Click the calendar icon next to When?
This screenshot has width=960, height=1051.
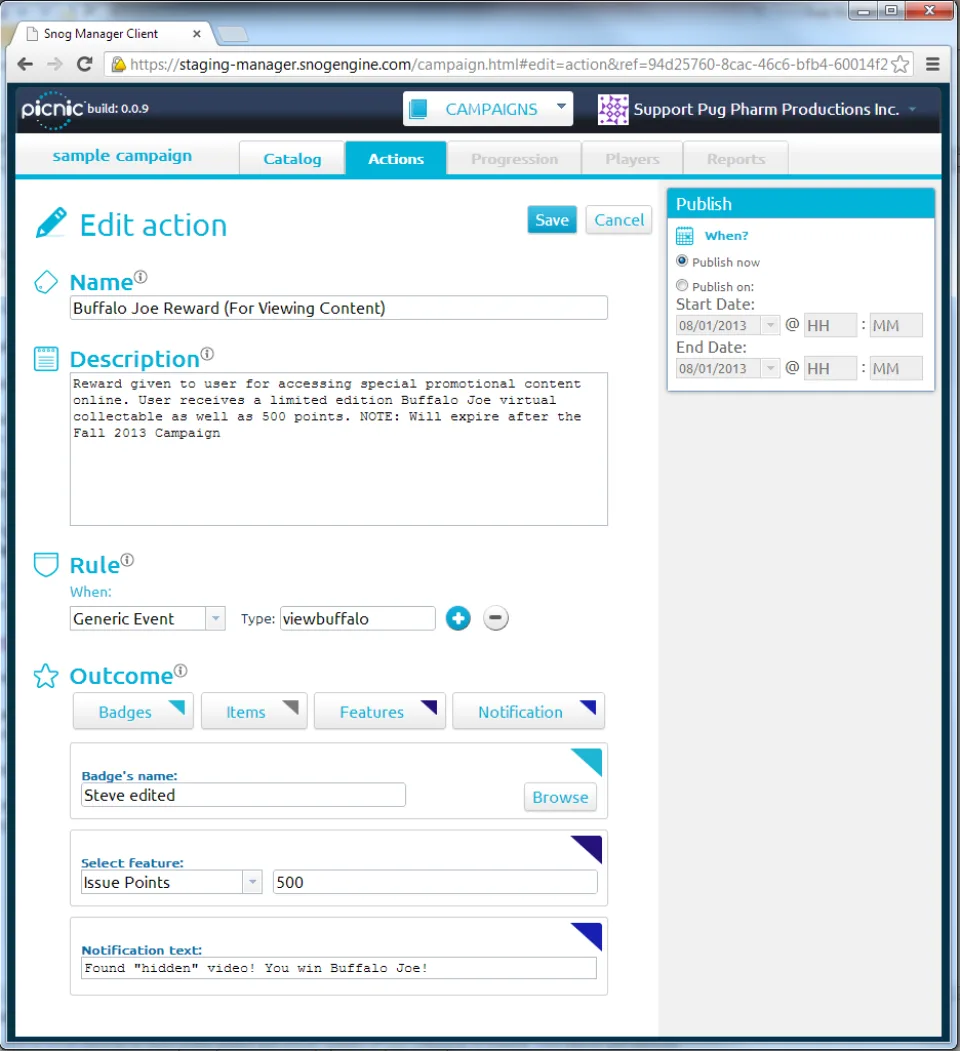coord(684,236)
